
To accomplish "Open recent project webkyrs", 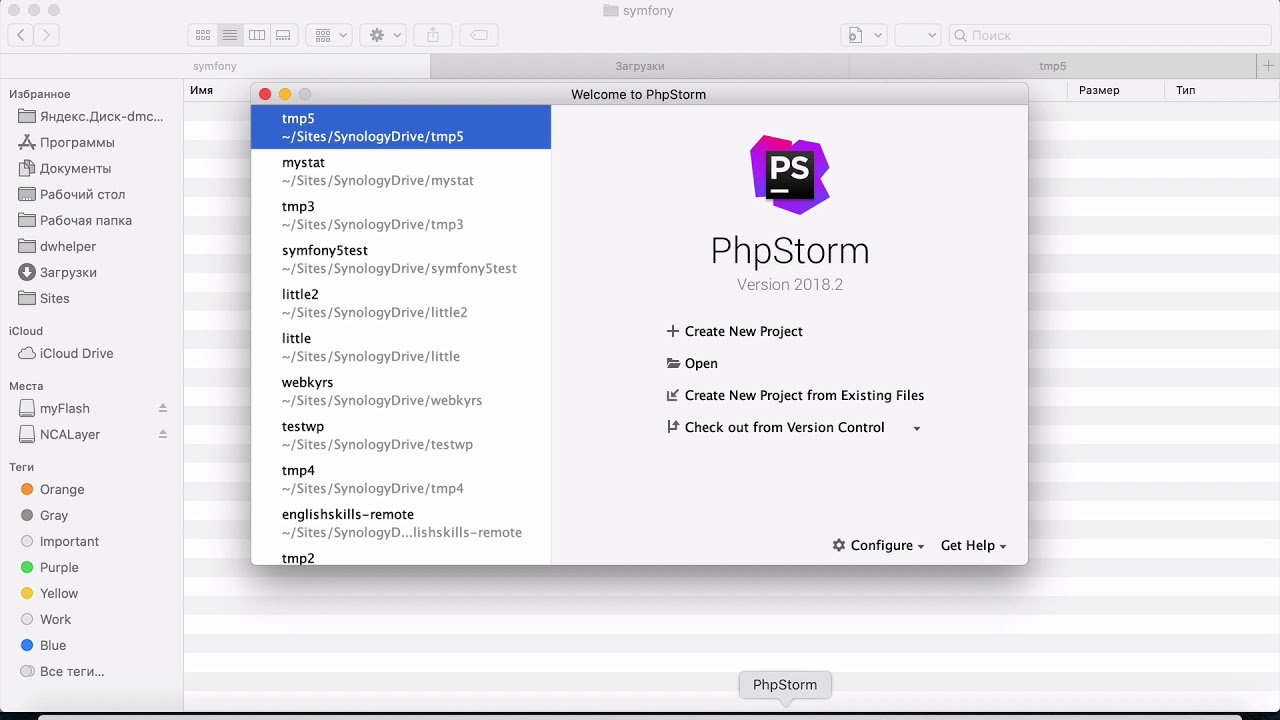I will pyautogui.click(x=401, y=391).
